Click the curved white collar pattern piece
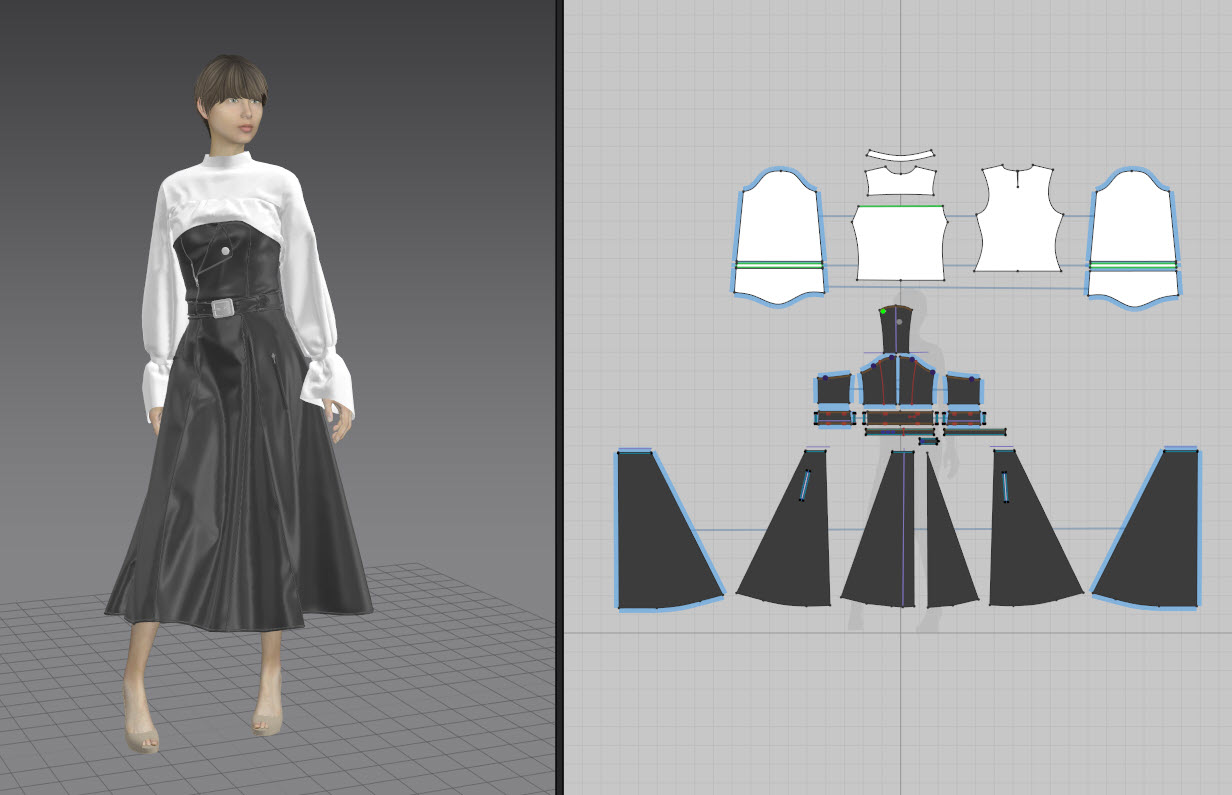The width and height of the screenshot is (1232, 795). coord(900,156)
